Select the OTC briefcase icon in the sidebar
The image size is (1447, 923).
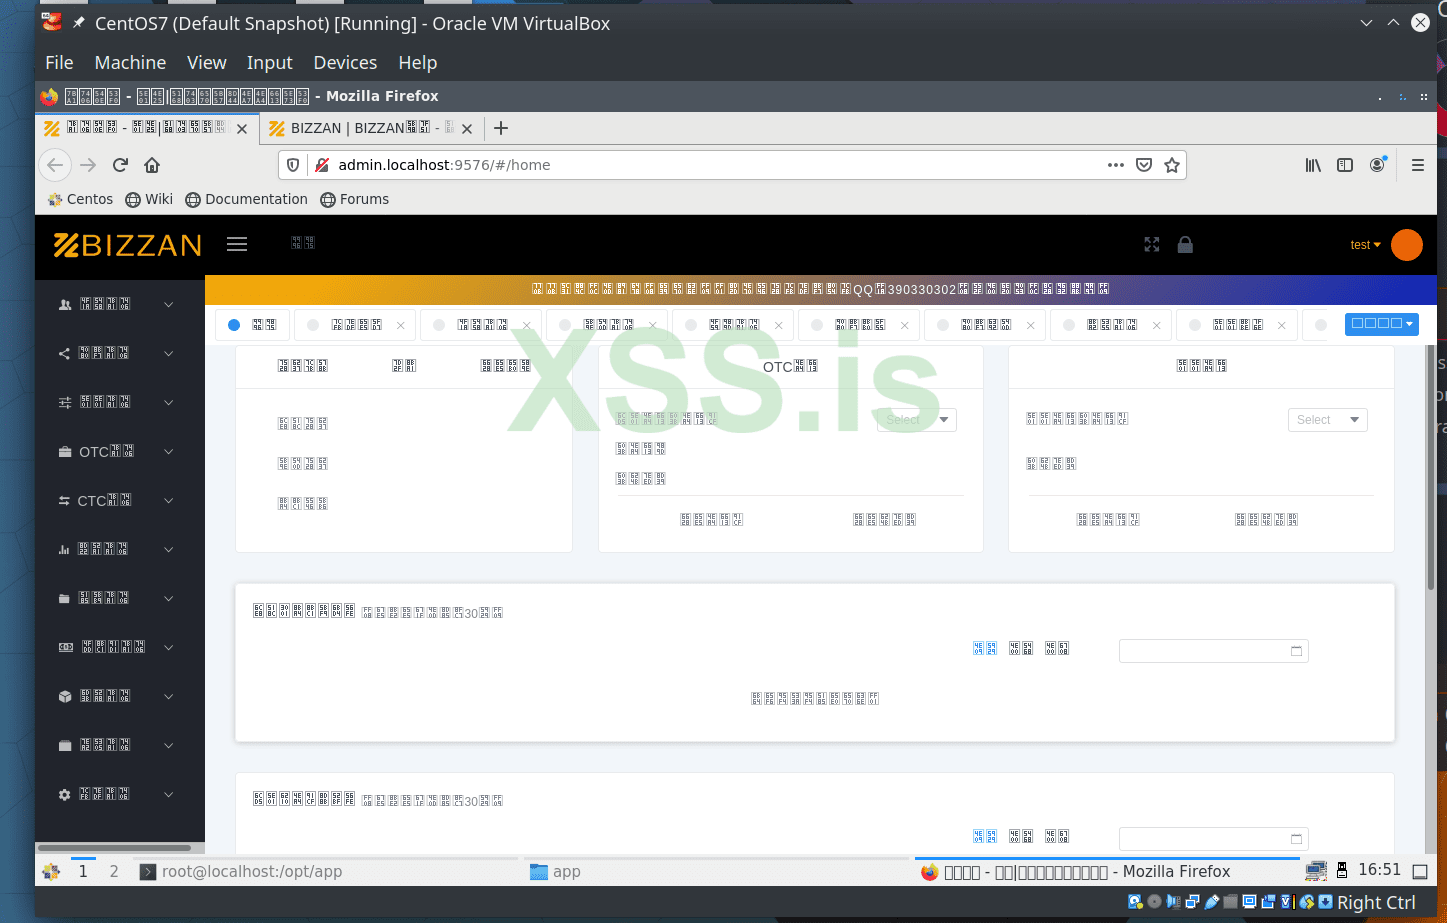pos(63,451)
